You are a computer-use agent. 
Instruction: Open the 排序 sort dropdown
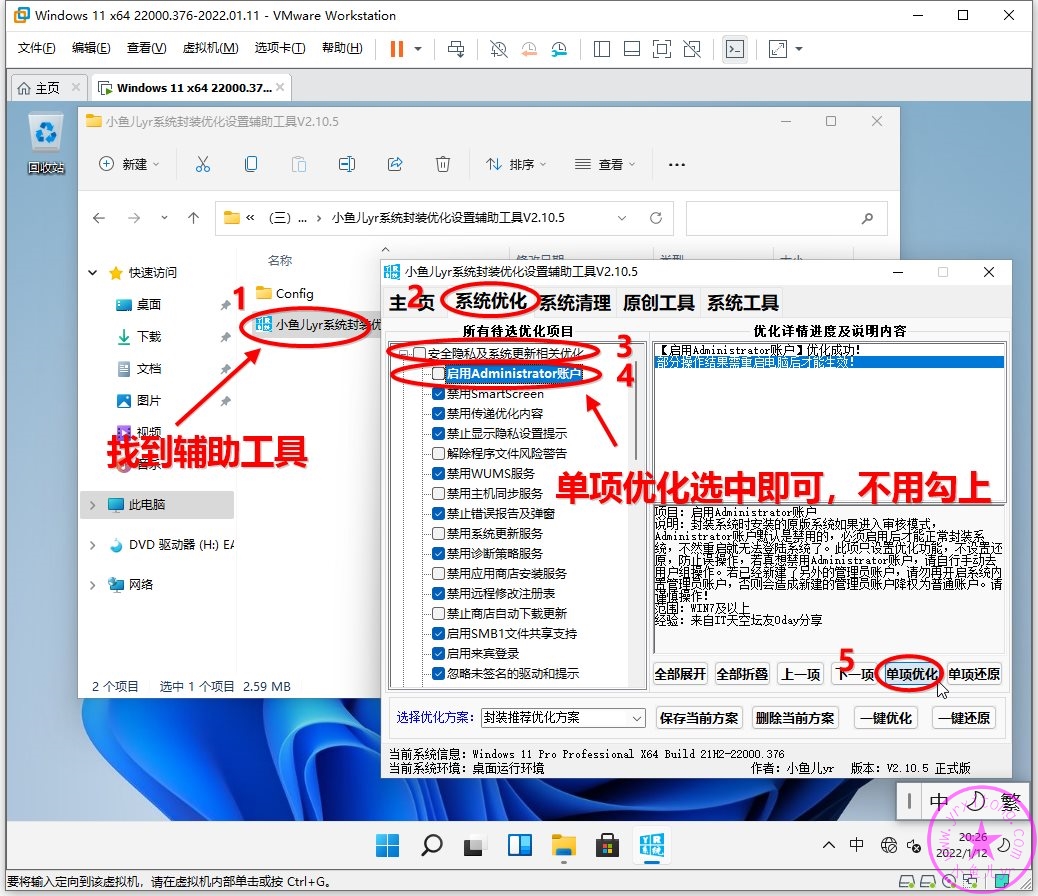click(x=516, y=164)
